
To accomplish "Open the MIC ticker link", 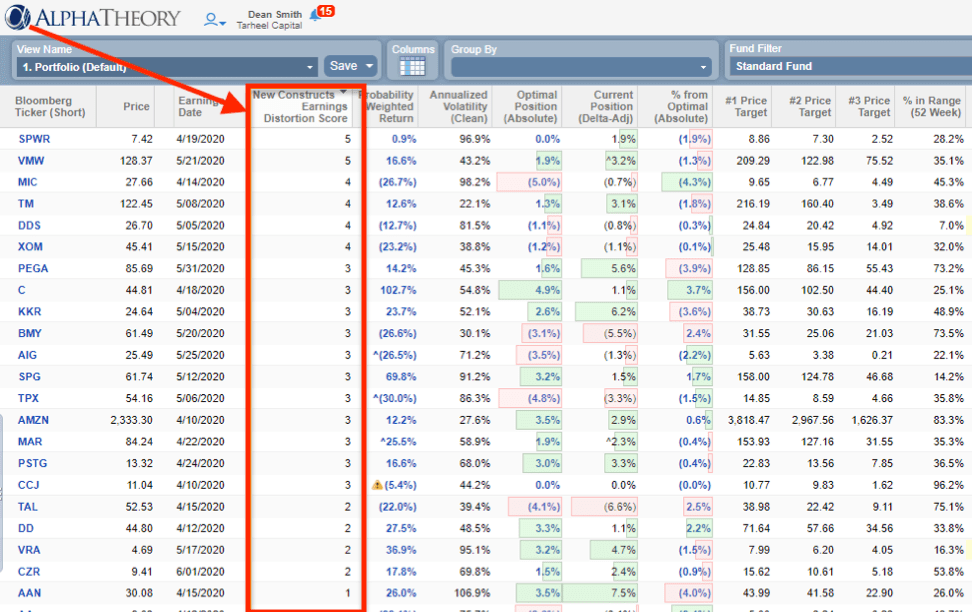I will pos(27,182).
